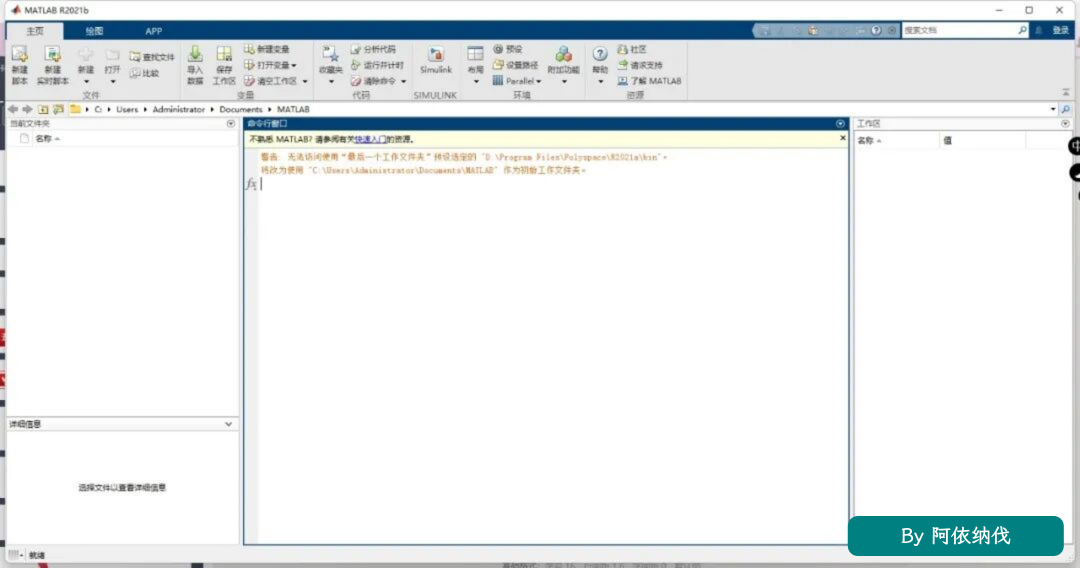
Task: Expand the 清除命令 dropdown arrow
Action: coord(404,81)
